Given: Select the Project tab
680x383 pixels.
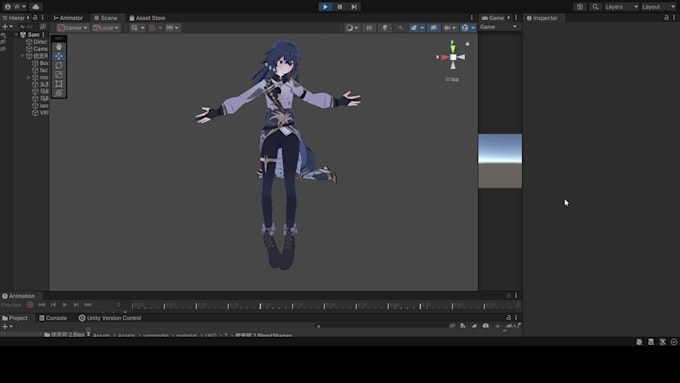Looking at the screenshot, I should pyautogui.click(x=15, y=318).
